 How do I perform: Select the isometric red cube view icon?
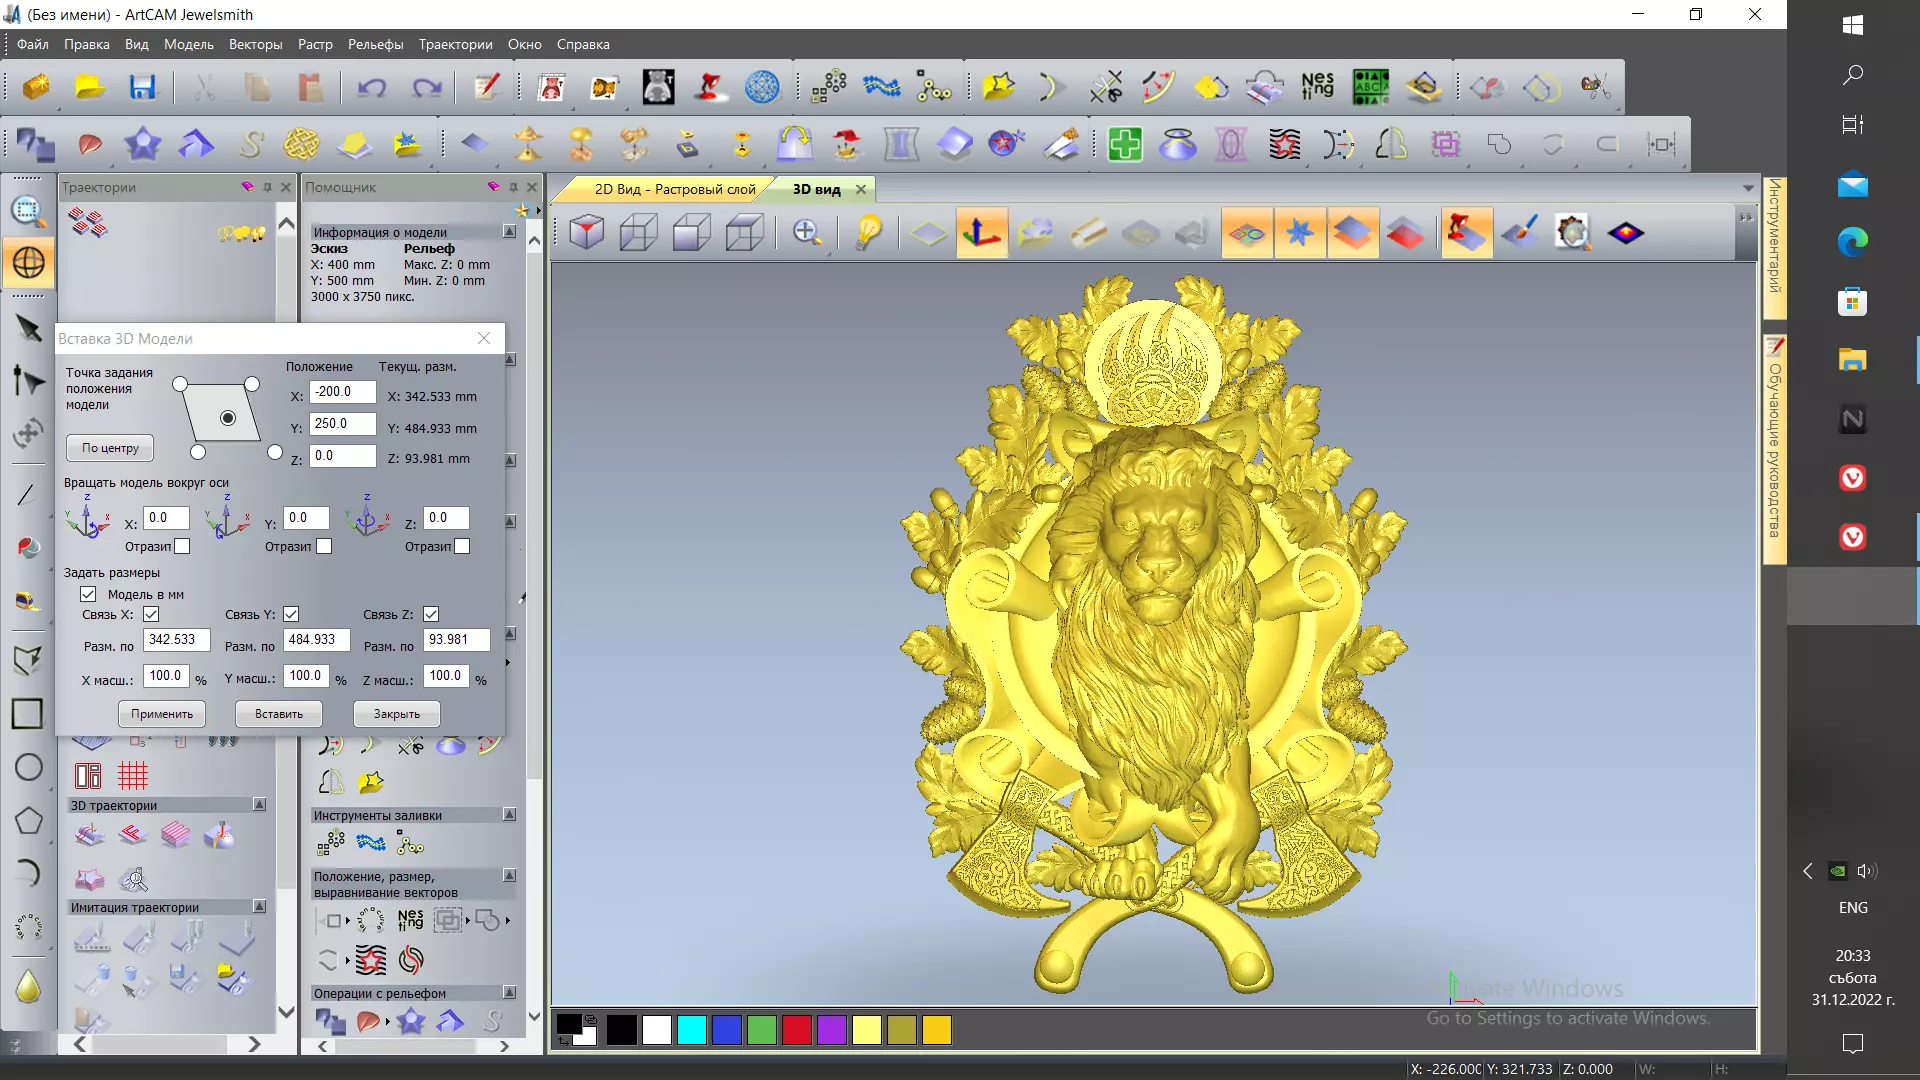coord(587,233)
